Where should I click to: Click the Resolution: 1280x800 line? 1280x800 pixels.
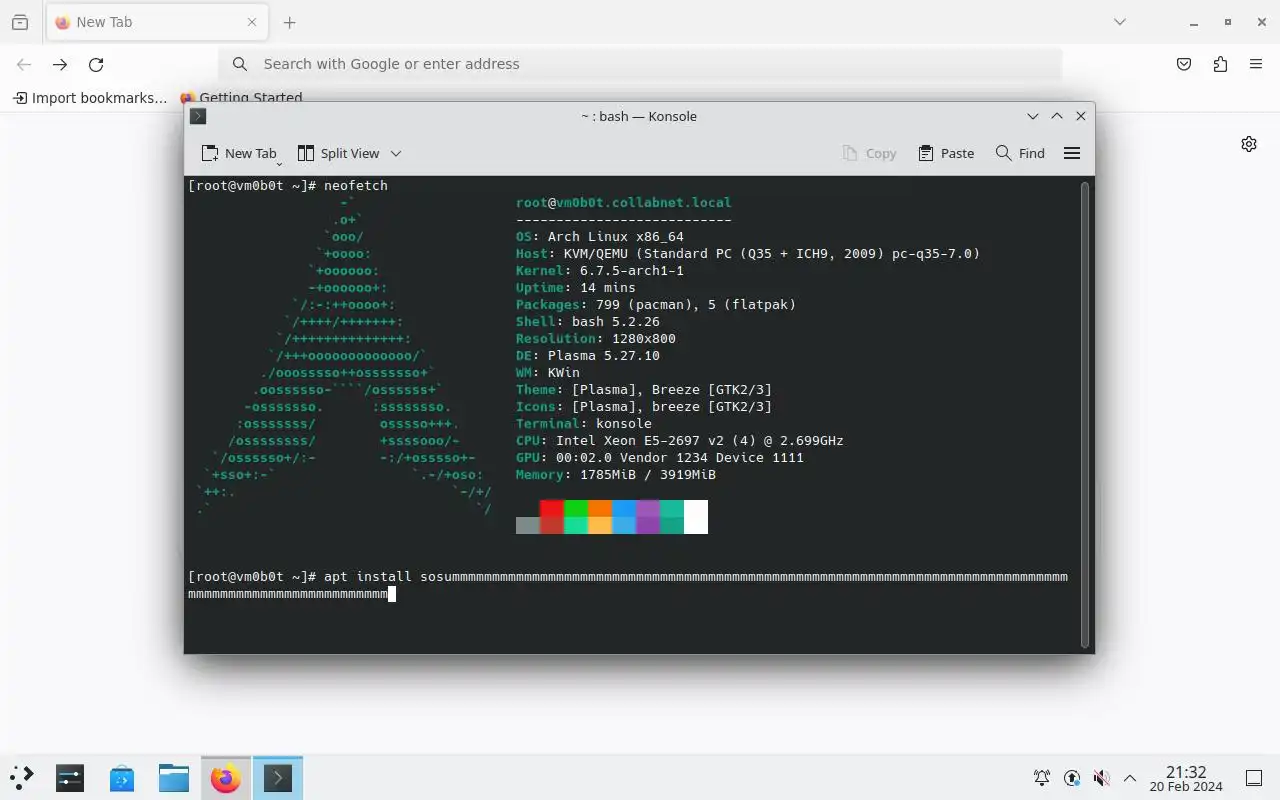tap(596, 339)
